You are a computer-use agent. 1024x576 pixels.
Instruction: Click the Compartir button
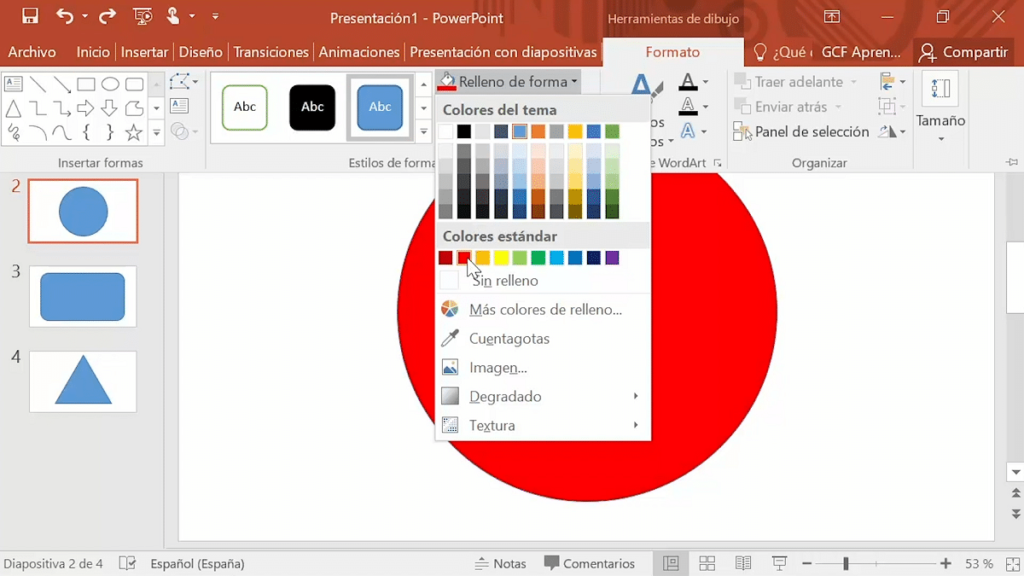(963, 52)
